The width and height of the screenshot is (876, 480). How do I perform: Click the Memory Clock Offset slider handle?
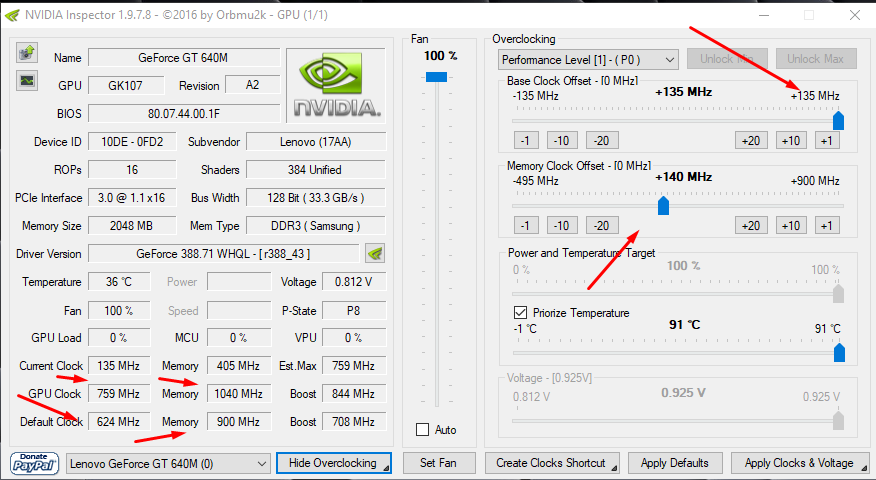point(663,205)
